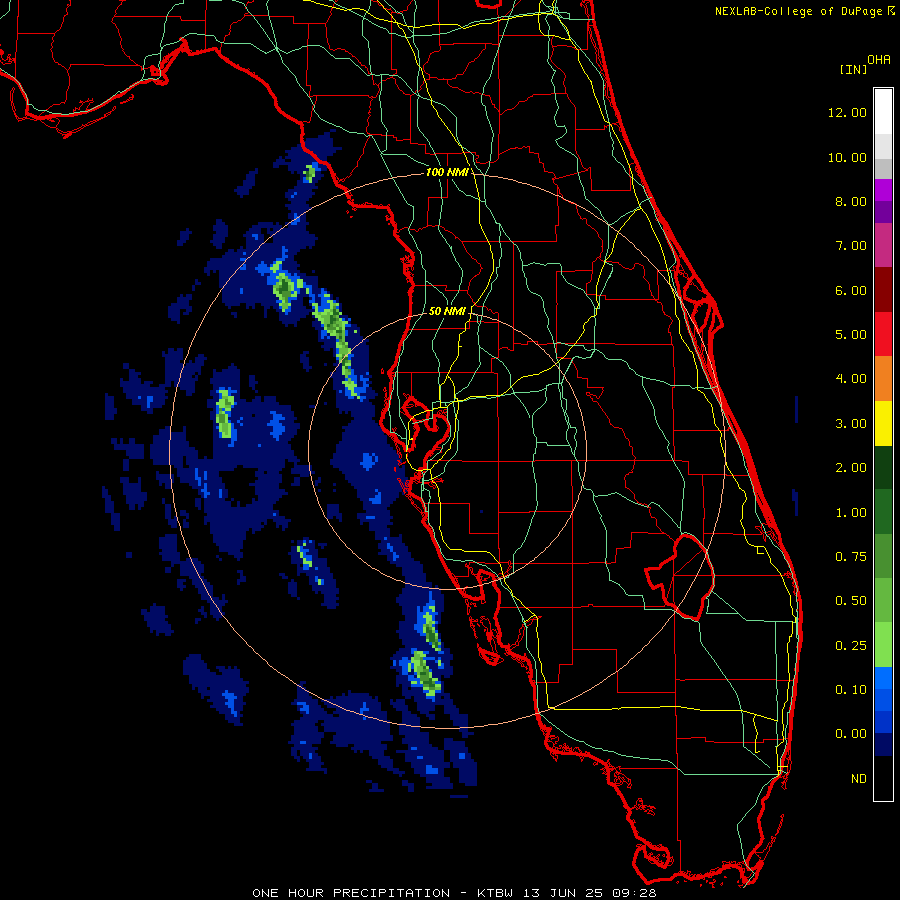Screen dimensions: 900x900
Task: Click the 0.75 legend value
Action: tap(851, 557)
